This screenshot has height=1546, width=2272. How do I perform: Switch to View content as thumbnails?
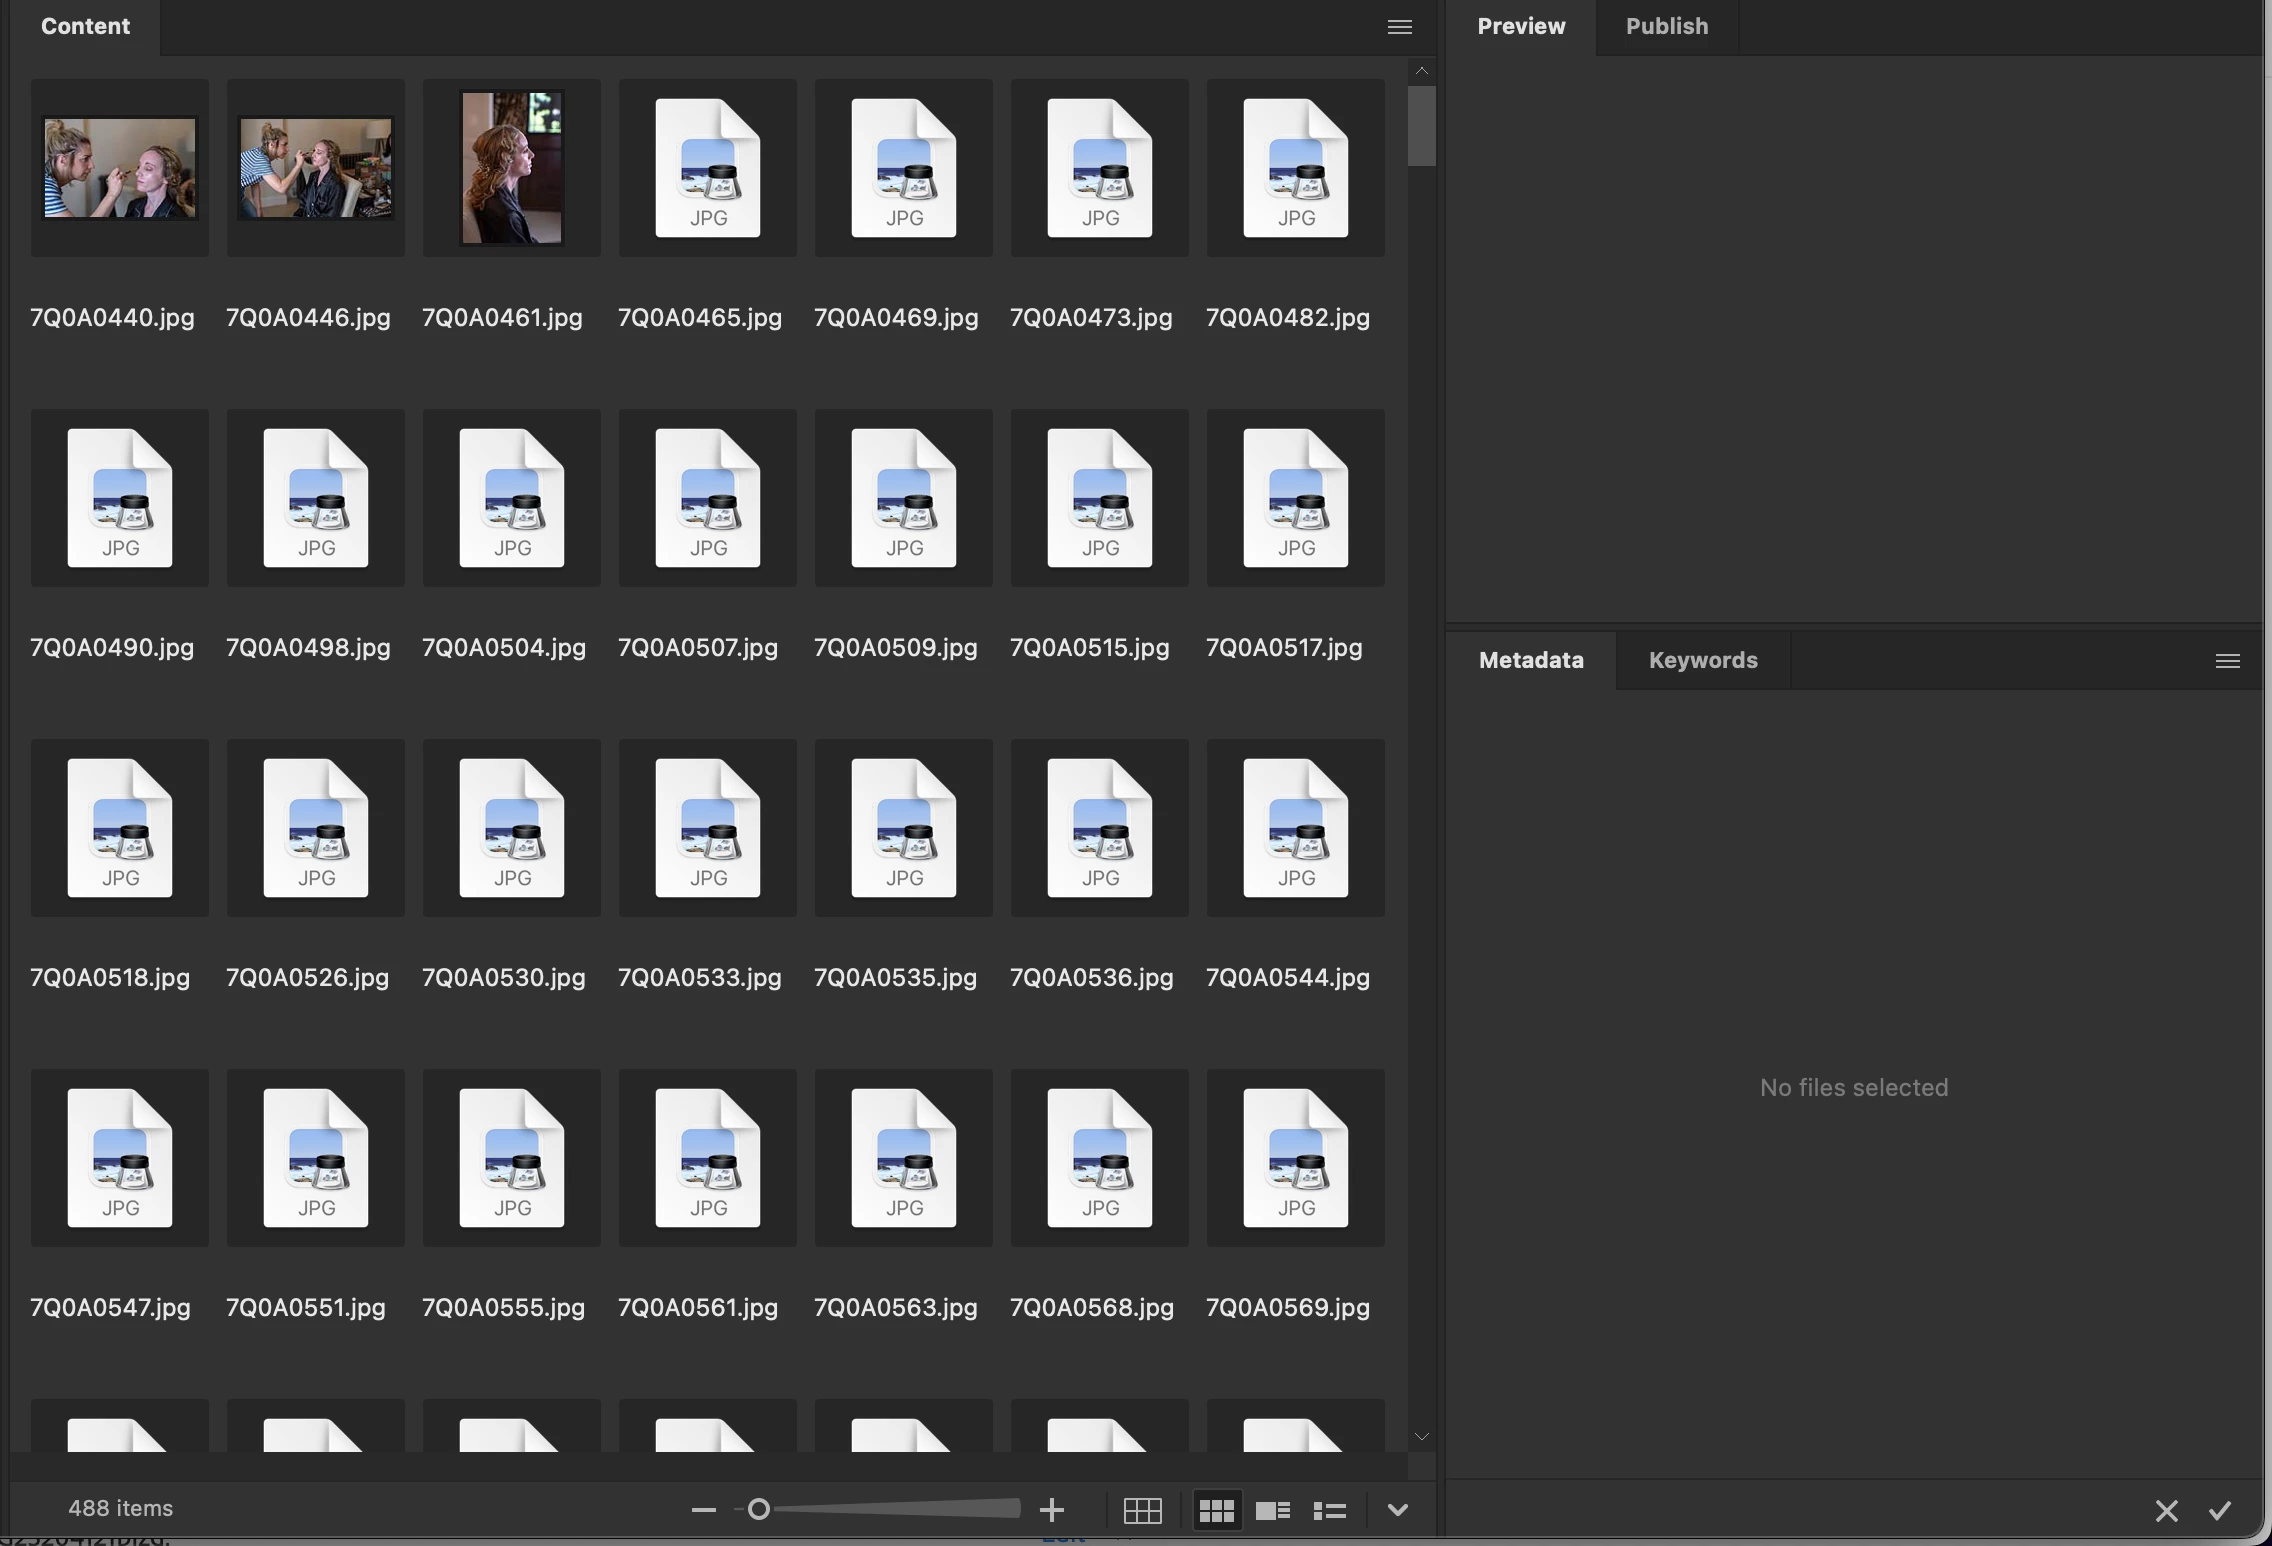click(1216, 1510)
